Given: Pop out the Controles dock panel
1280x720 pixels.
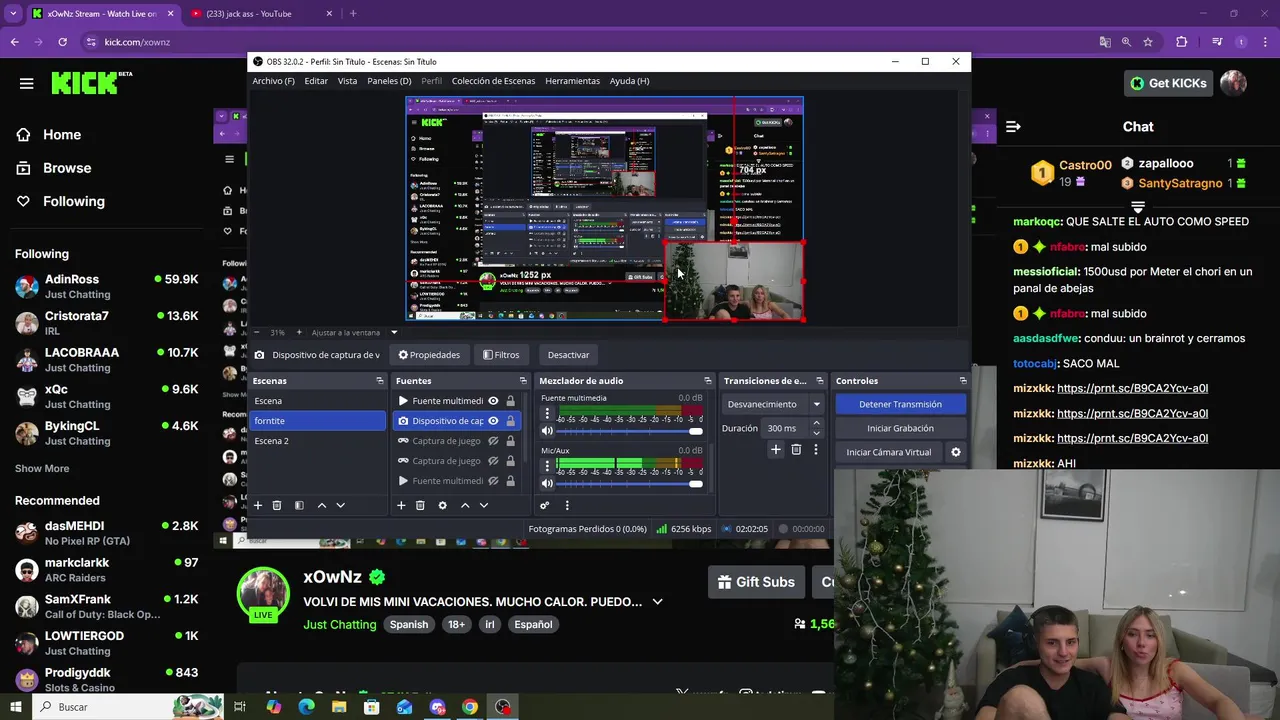Looking at the screenshot, I should pos(963,381).
